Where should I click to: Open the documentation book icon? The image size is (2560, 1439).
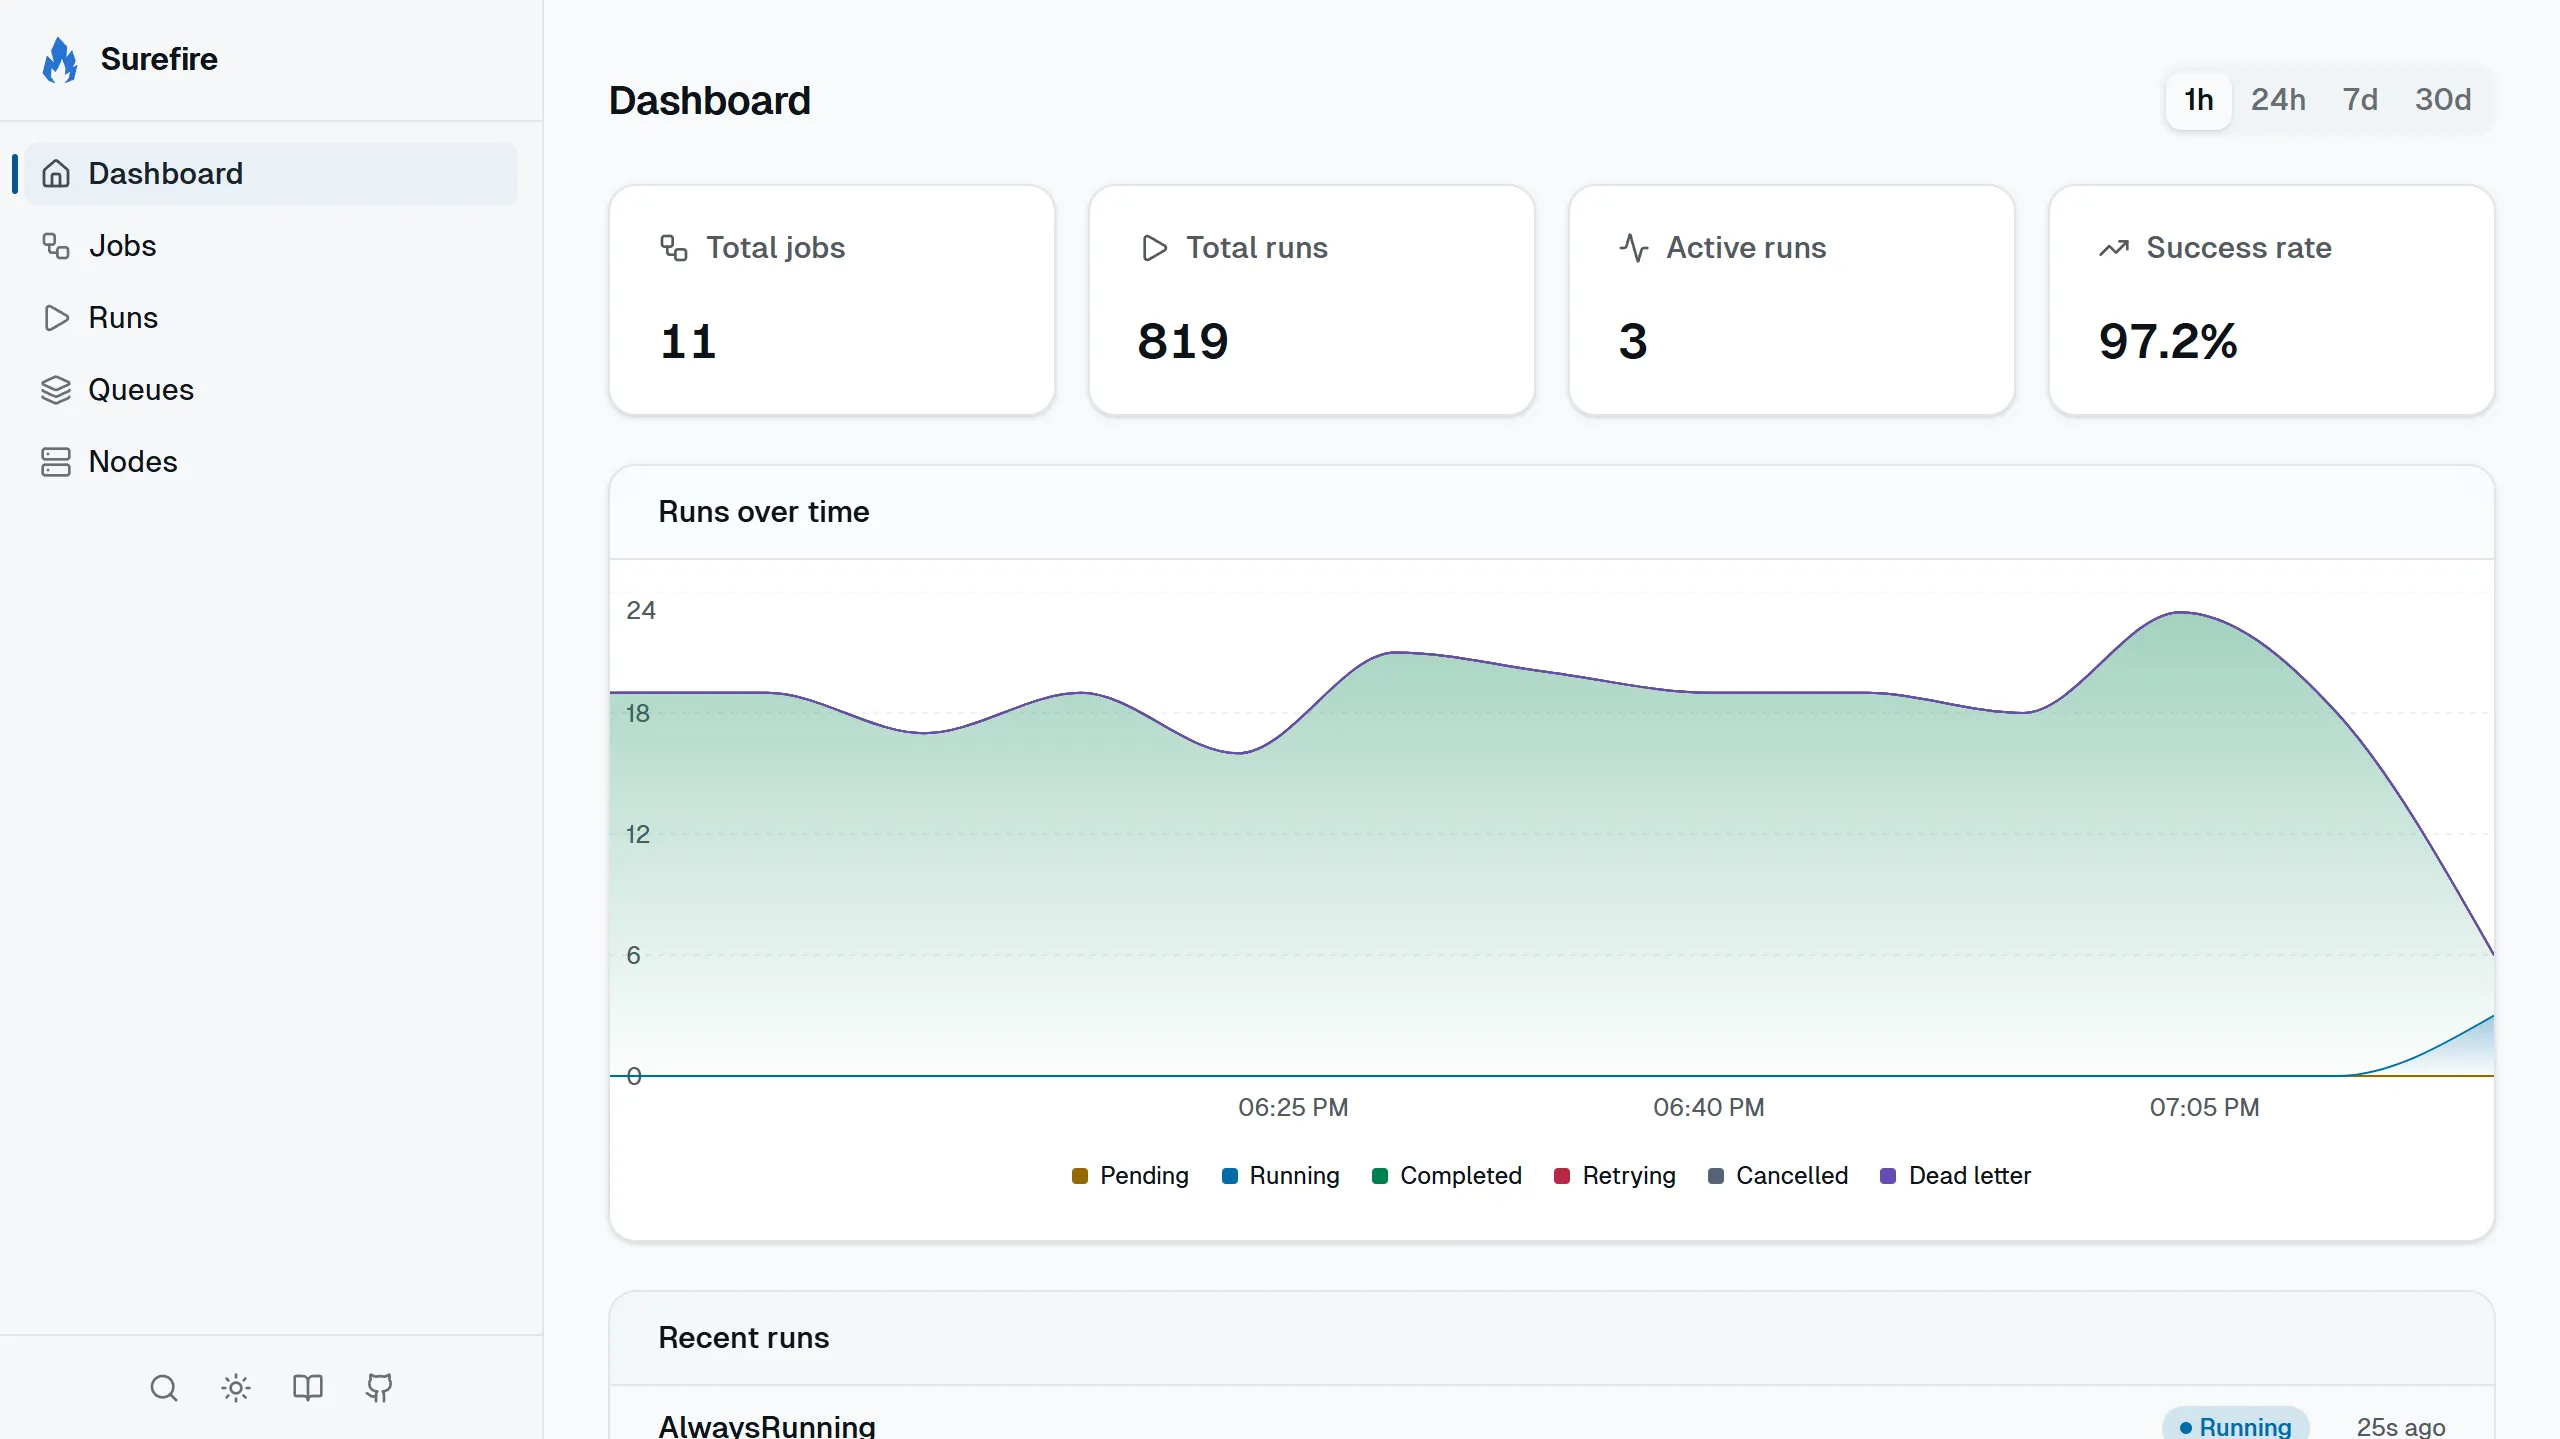pos(306,1388)
